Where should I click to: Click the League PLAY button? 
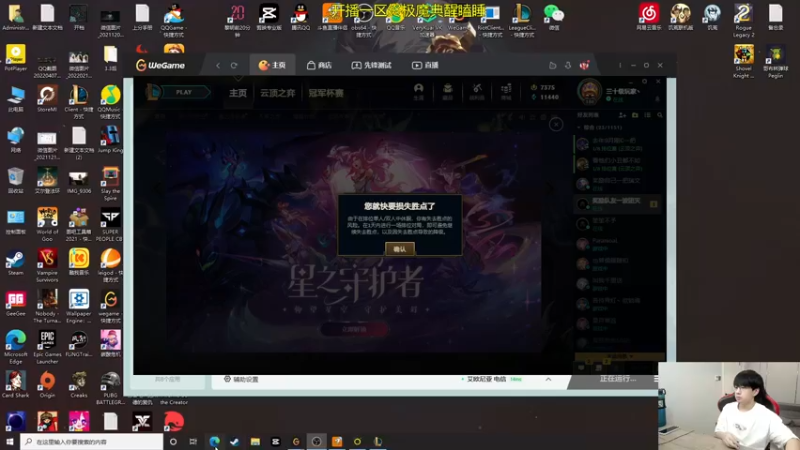coord(184,92)
